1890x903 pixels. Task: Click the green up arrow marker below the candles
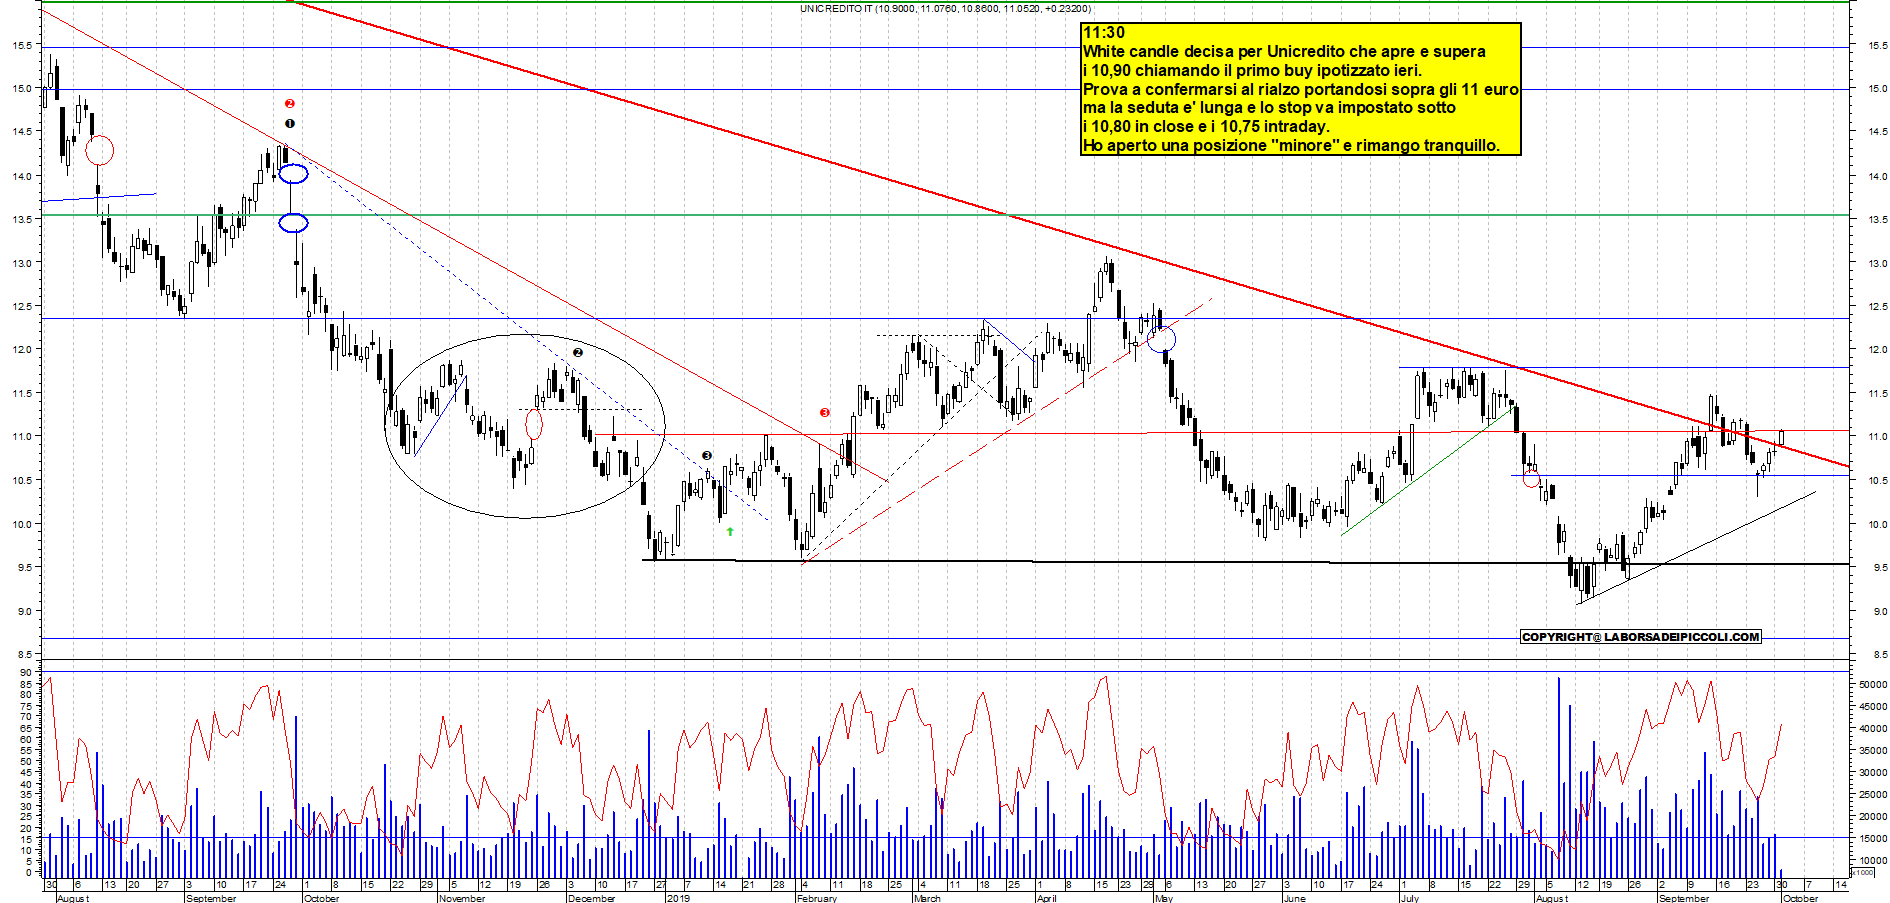(x=730, y=532)
